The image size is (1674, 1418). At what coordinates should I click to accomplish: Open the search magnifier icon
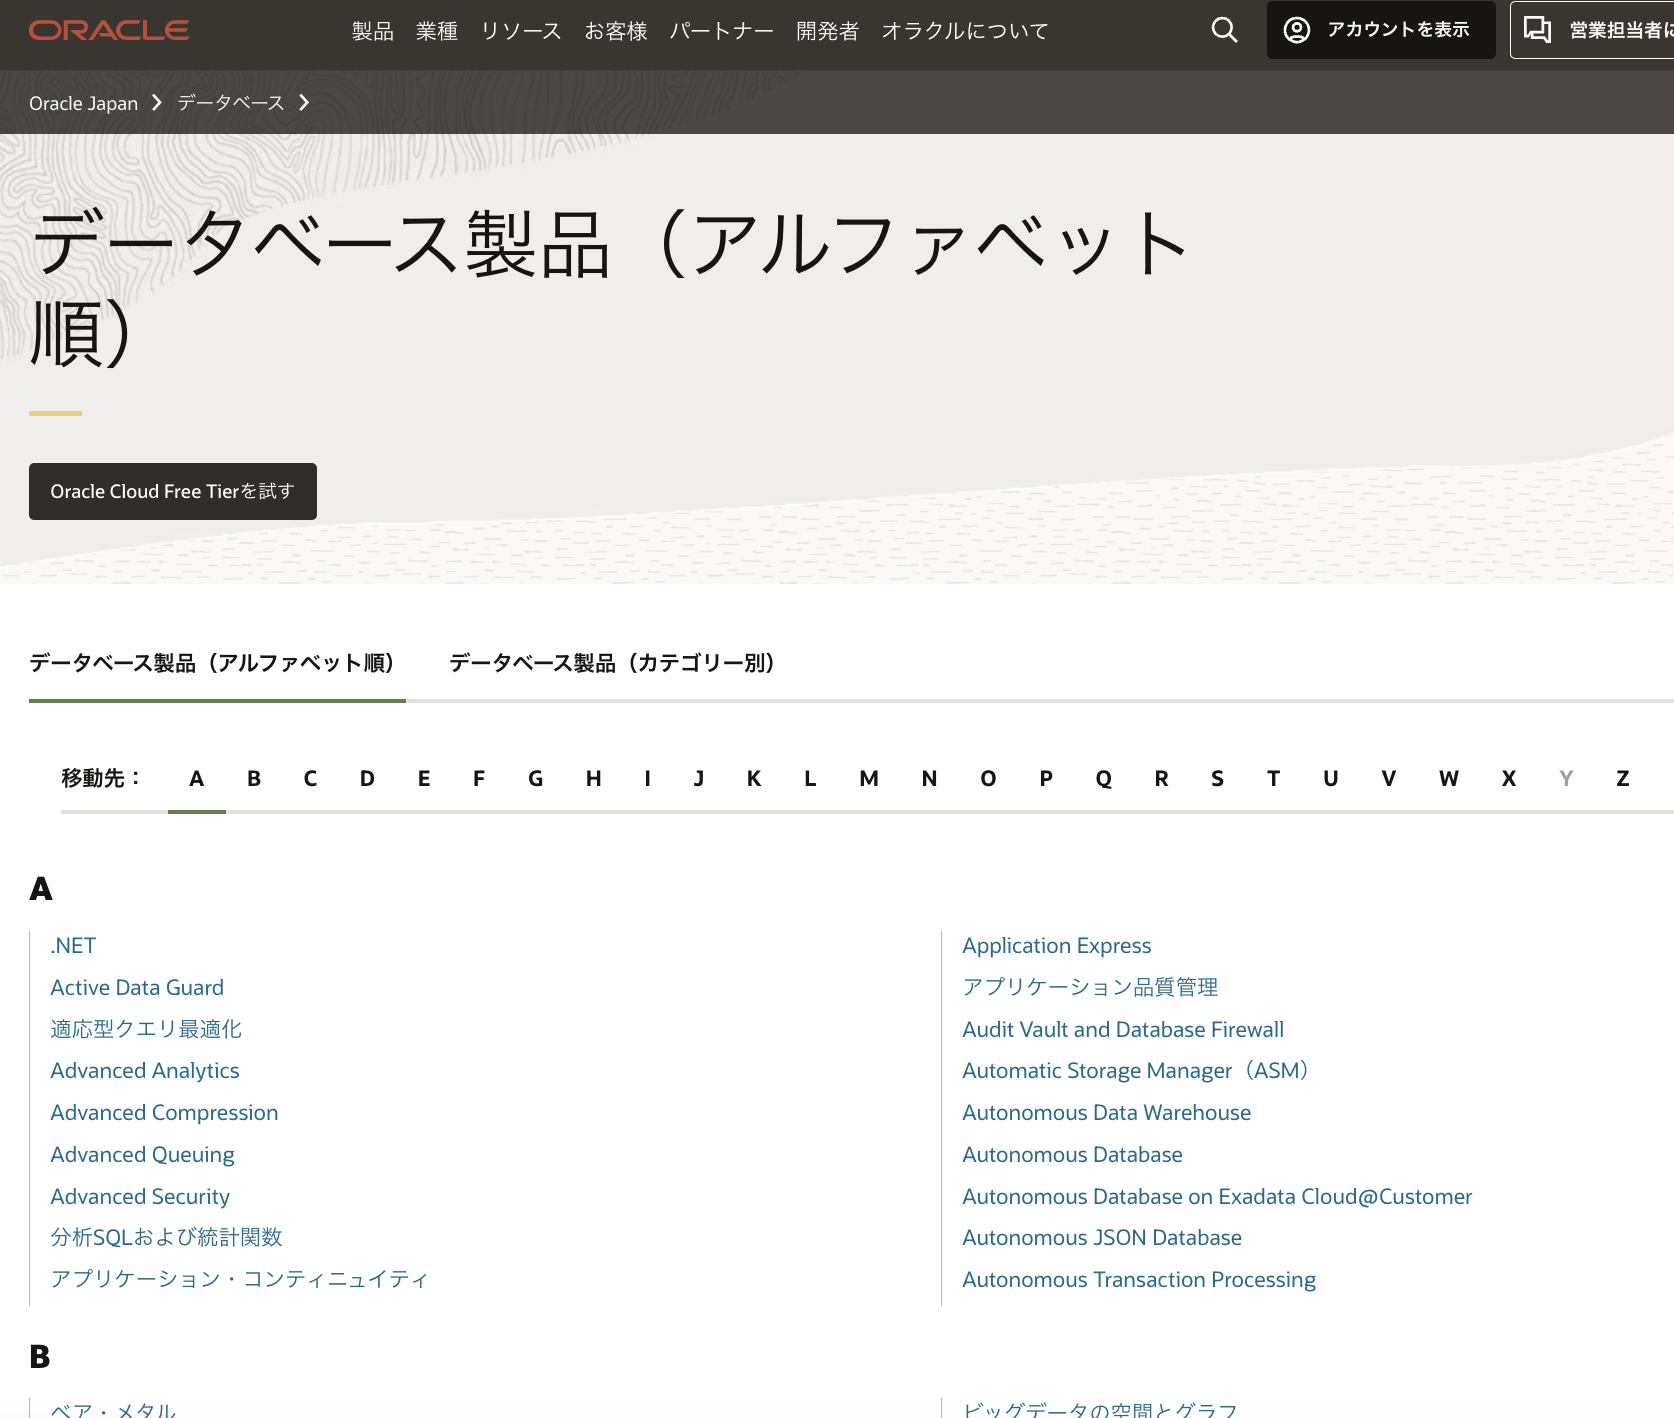[x=1223, y=30]
